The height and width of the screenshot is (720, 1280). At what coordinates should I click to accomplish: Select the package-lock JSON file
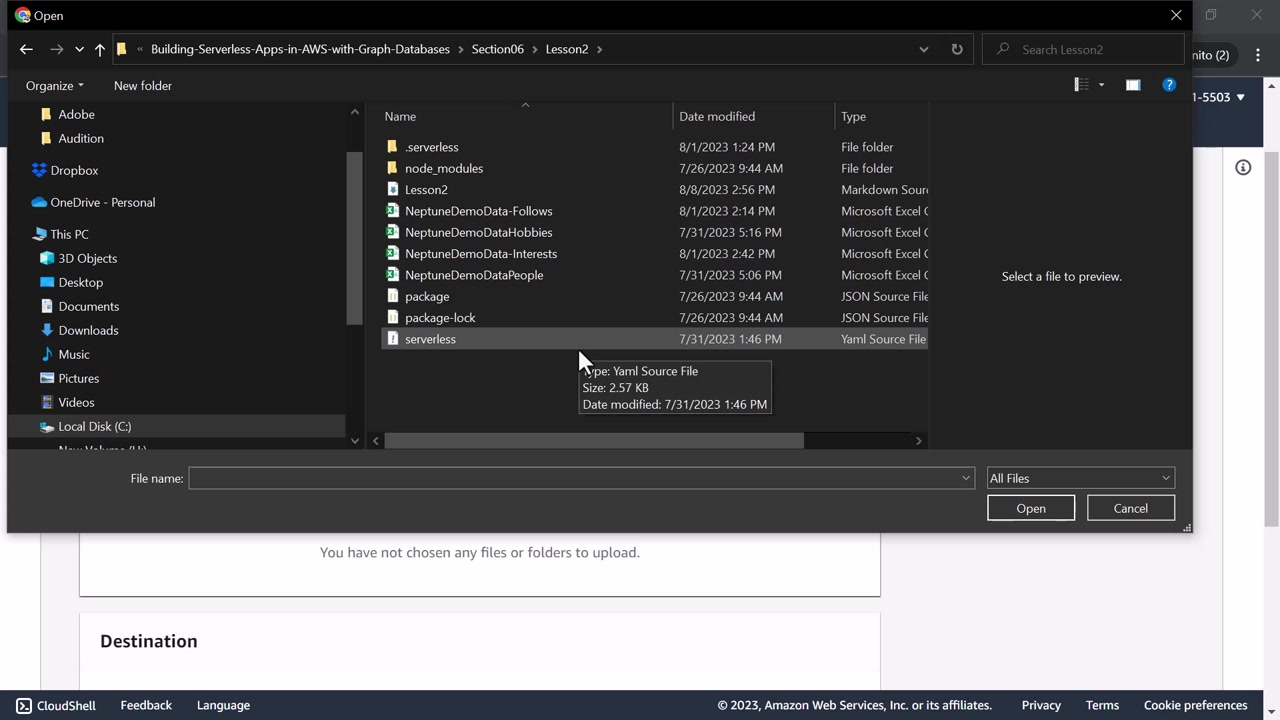(x=440, y=318)
